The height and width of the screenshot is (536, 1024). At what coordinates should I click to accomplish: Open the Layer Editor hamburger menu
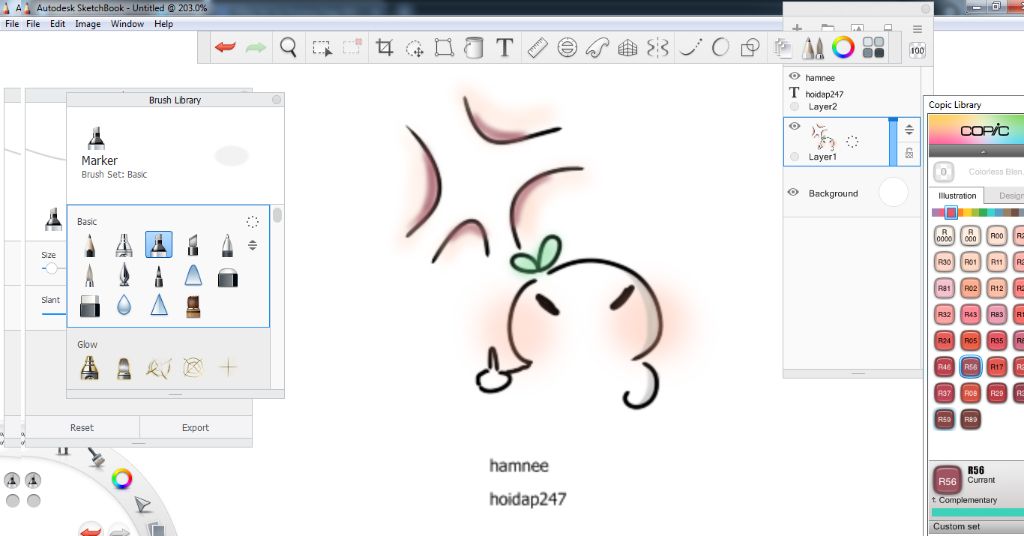918,29
